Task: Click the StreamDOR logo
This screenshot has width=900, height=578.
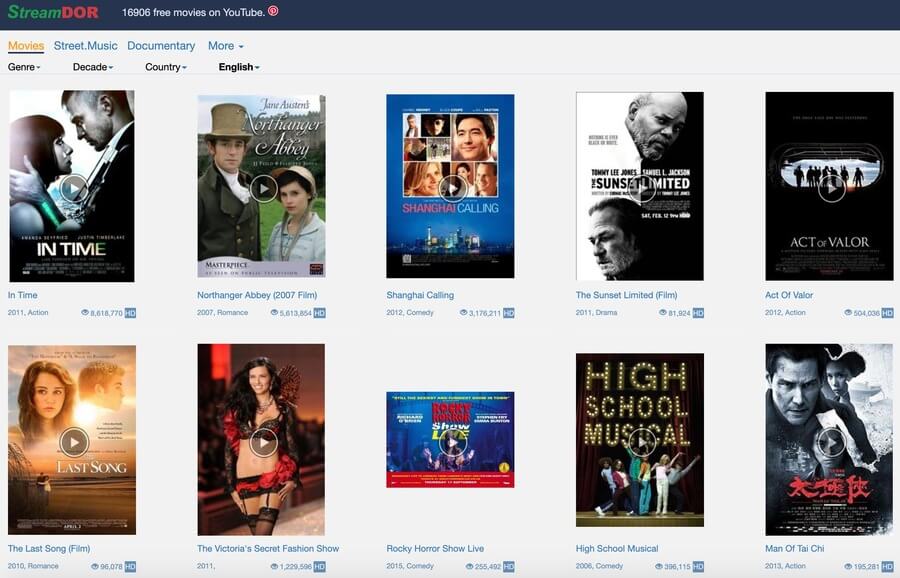Action: coord(53,12)
